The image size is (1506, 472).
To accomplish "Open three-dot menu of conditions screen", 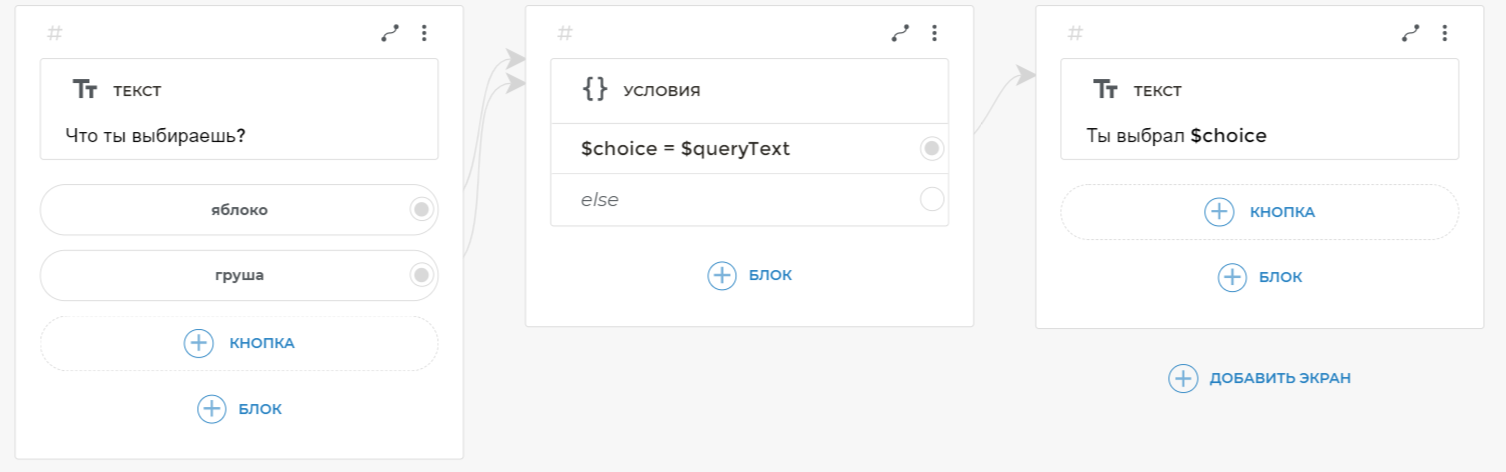I will click(x=934, y=33).
